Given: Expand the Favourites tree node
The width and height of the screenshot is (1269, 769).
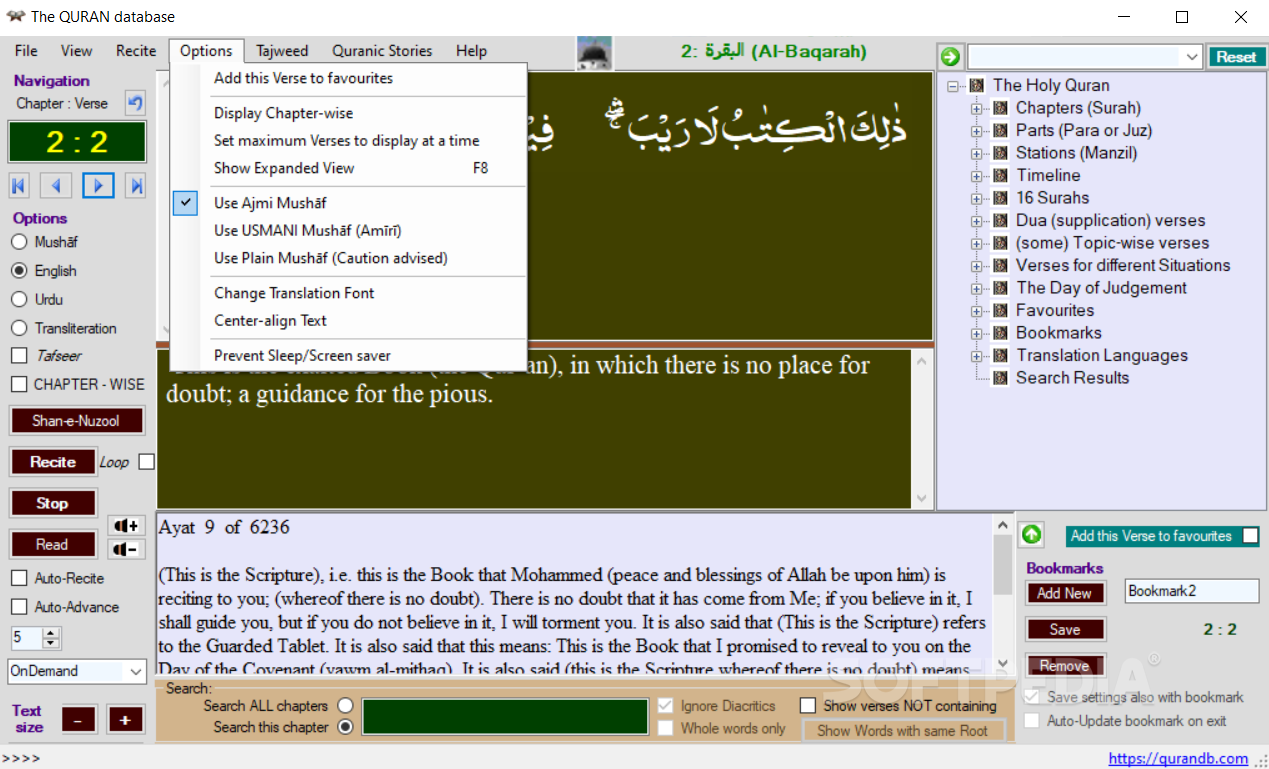Looking at the screenshot, I should (976, 311).
